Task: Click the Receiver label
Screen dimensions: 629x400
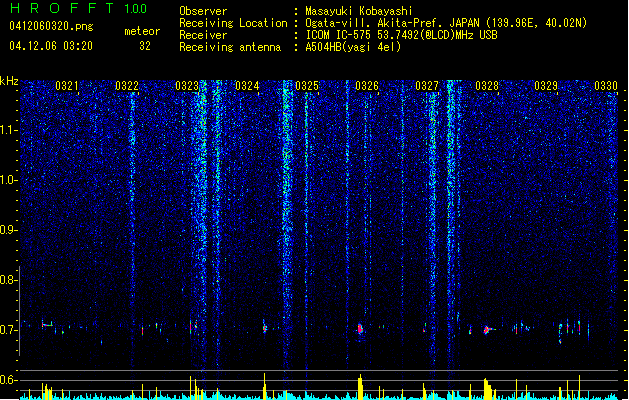Action: coord(203,35)
